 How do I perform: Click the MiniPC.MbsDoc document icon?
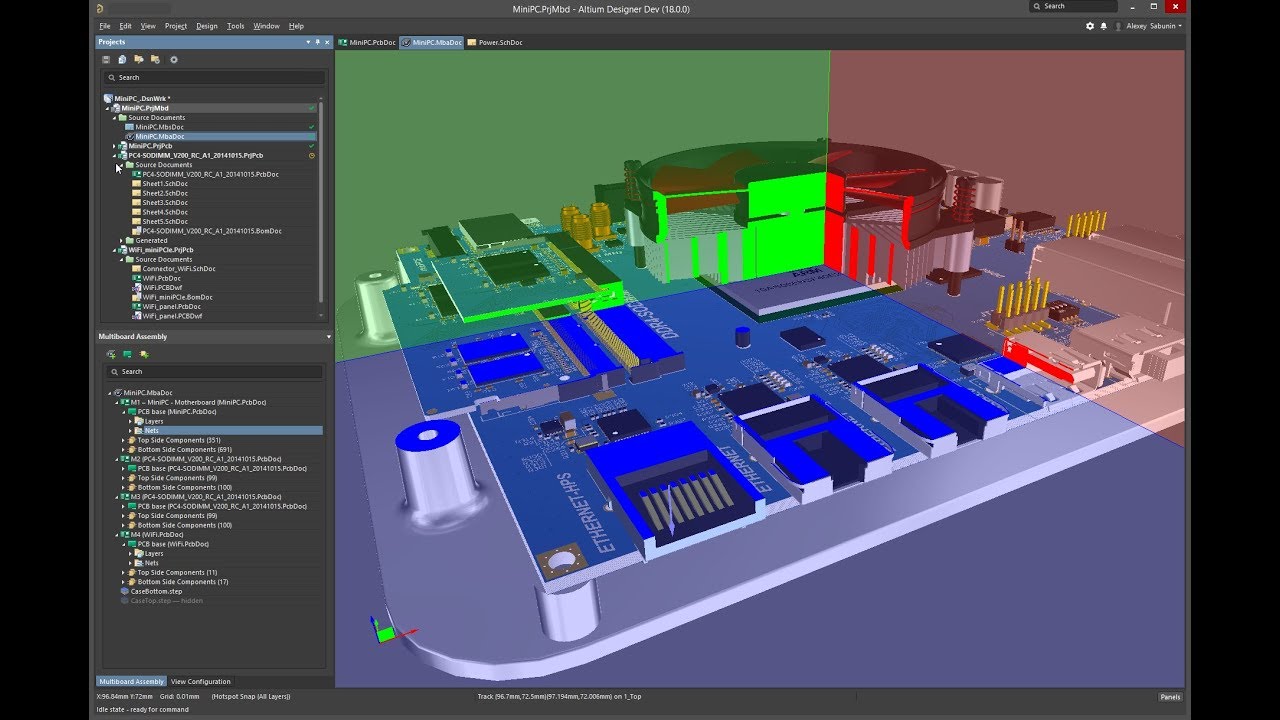(x=129, y=127)
